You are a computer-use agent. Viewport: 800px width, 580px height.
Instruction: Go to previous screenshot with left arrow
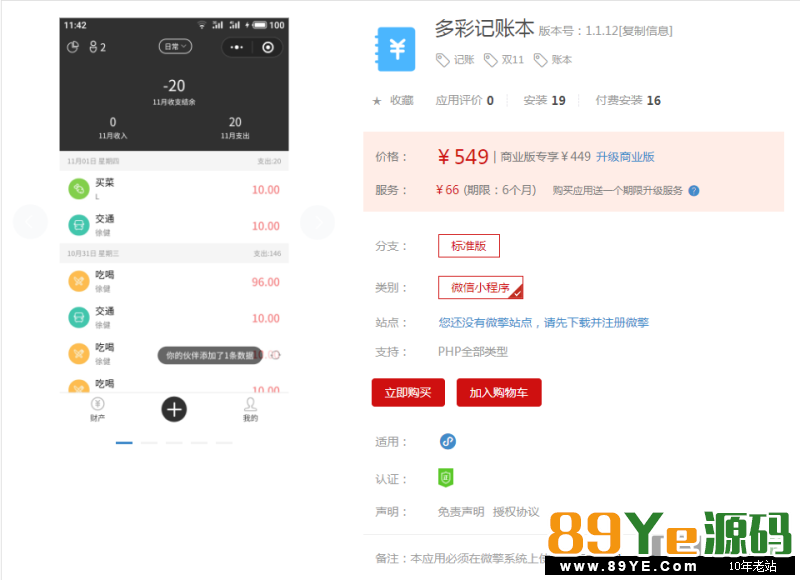coord(30,222)
